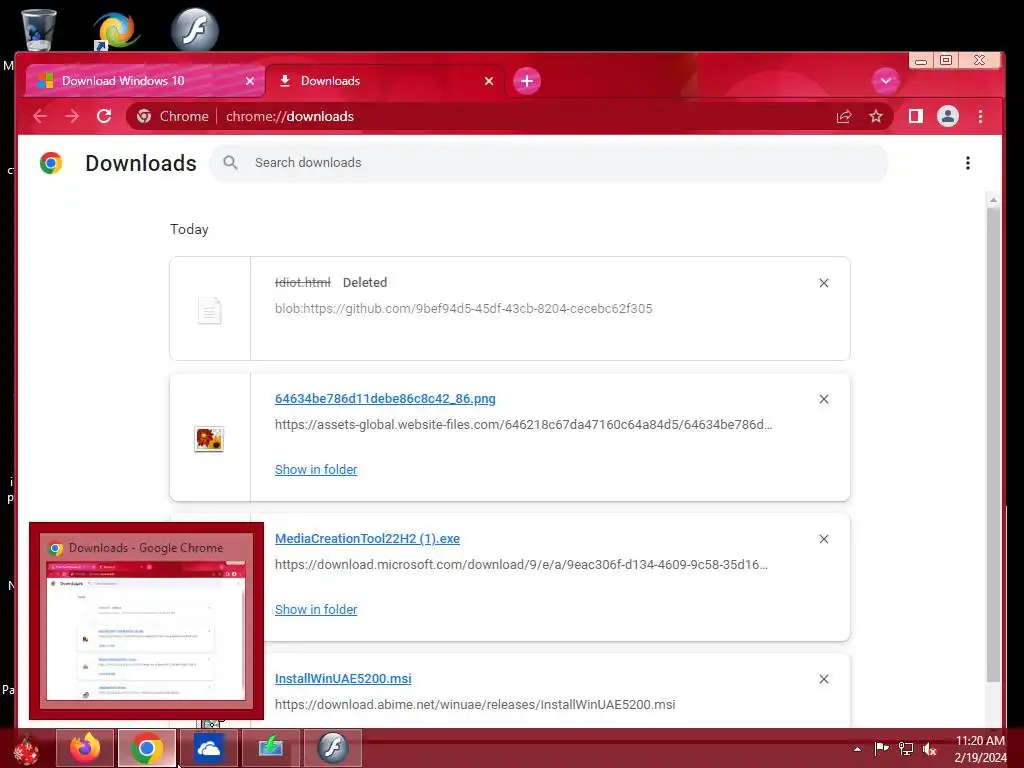Remove InstallWinUAE5200.msi from the list
This screenshot has height=768, width=1024.
(x=824, y=679)
